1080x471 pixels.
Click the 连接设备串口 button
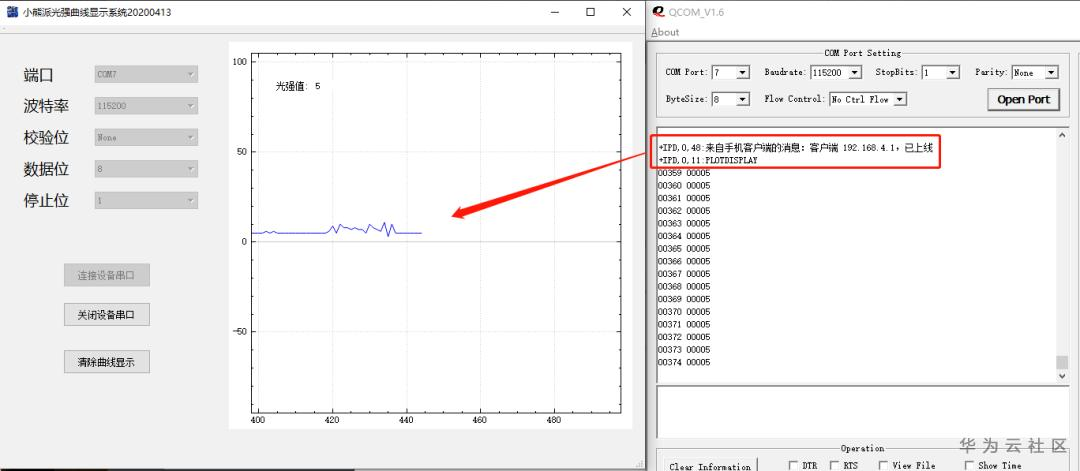pyautogui.click(x=107, y=275)
